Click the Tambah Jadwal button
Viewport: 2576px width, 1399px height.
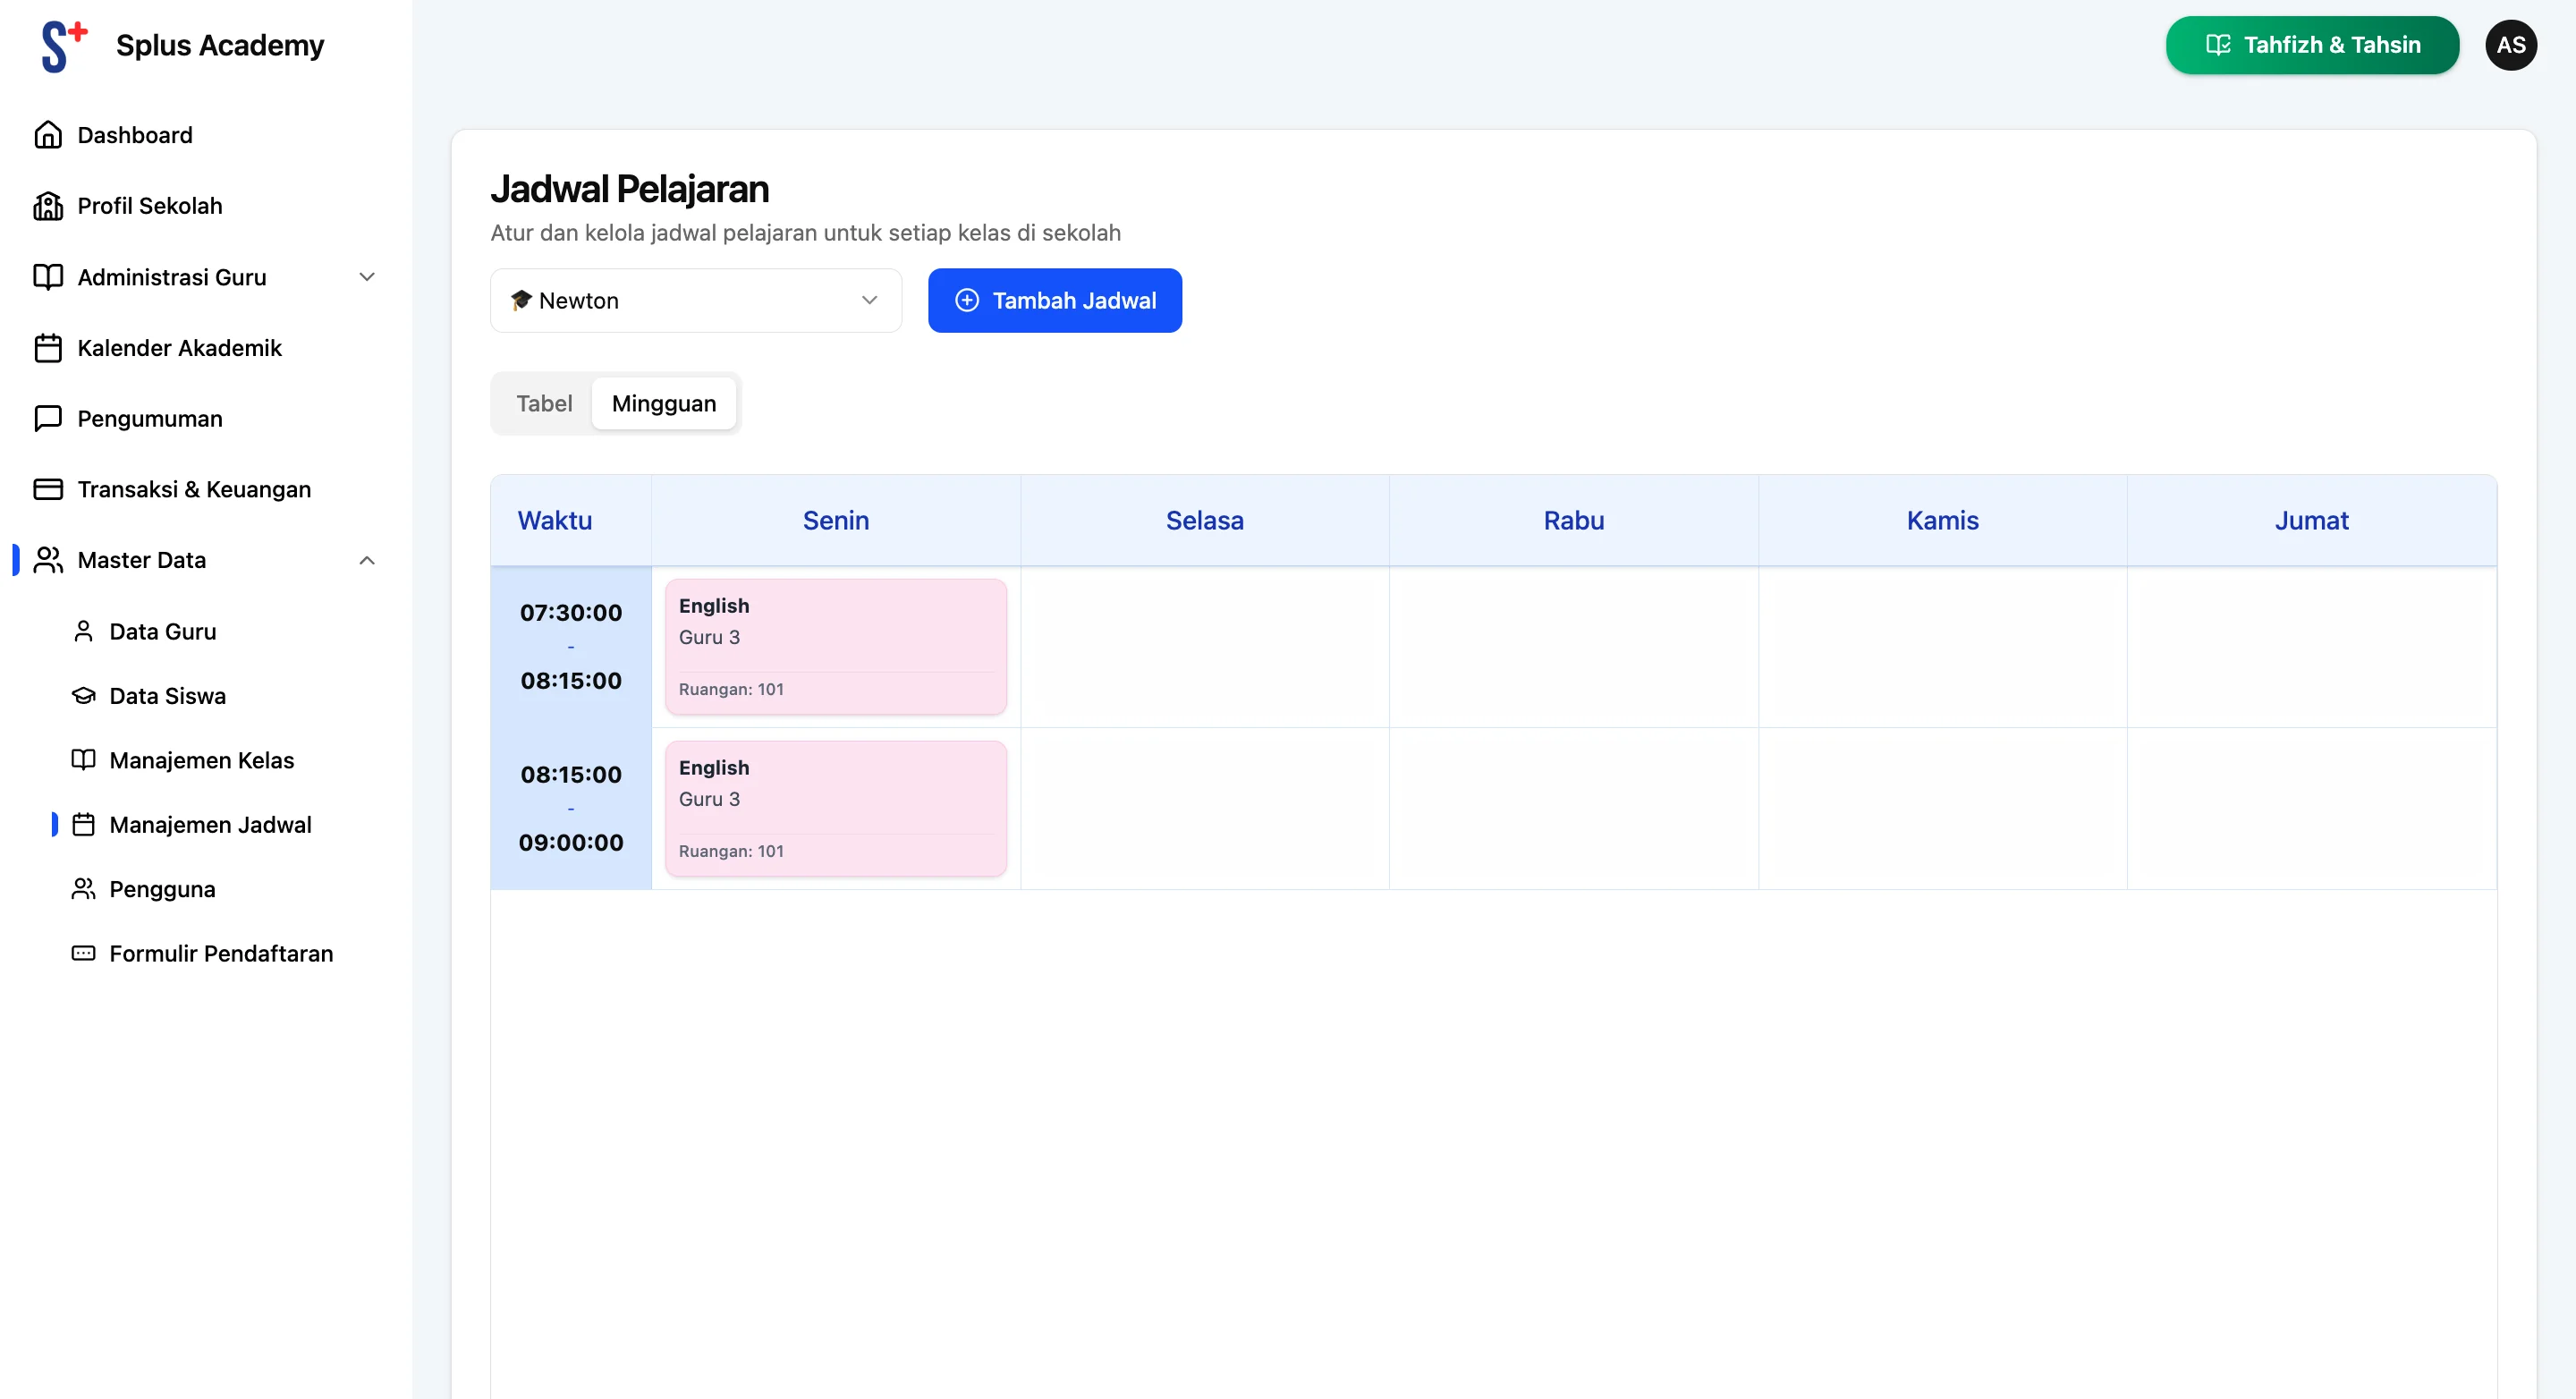click(x=1054, y=300)
